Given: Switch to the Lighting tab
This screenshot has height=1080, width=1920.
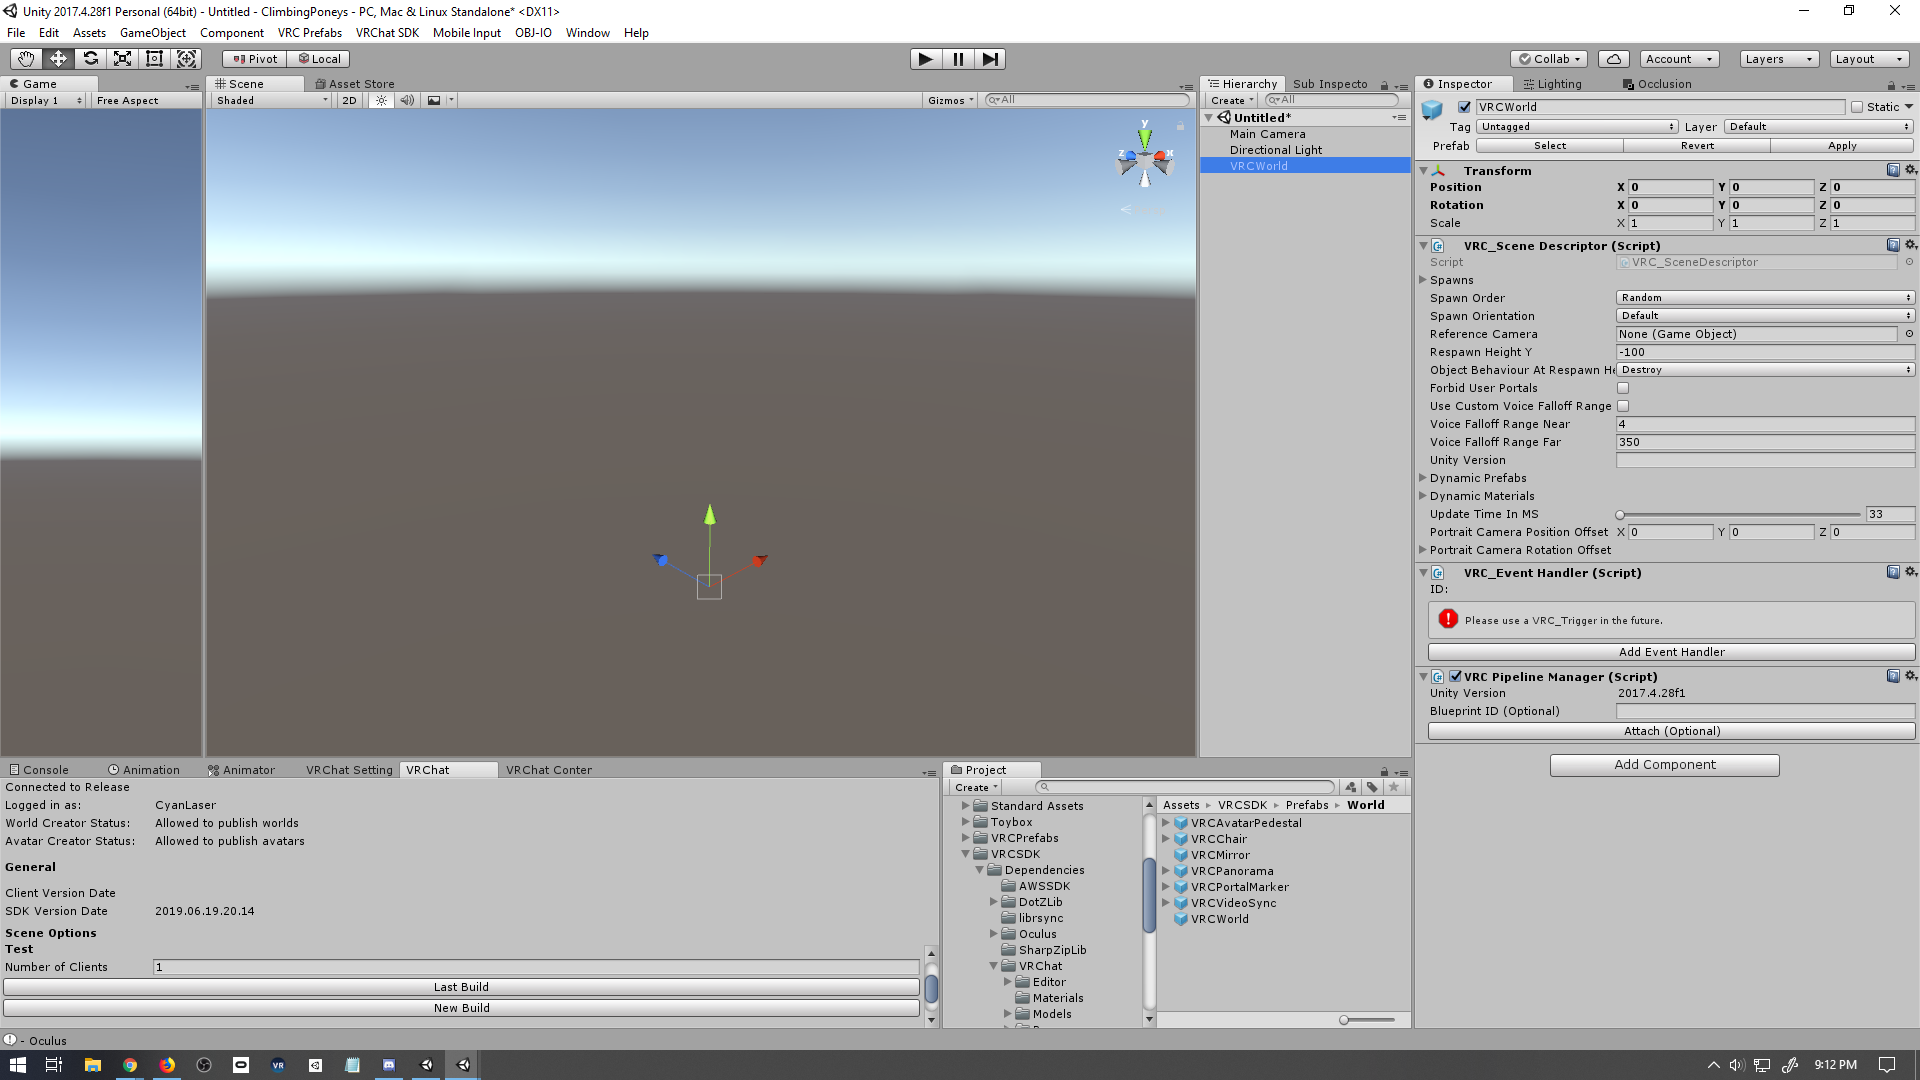Looking at the screenshot, I should tap(1553, 84).
